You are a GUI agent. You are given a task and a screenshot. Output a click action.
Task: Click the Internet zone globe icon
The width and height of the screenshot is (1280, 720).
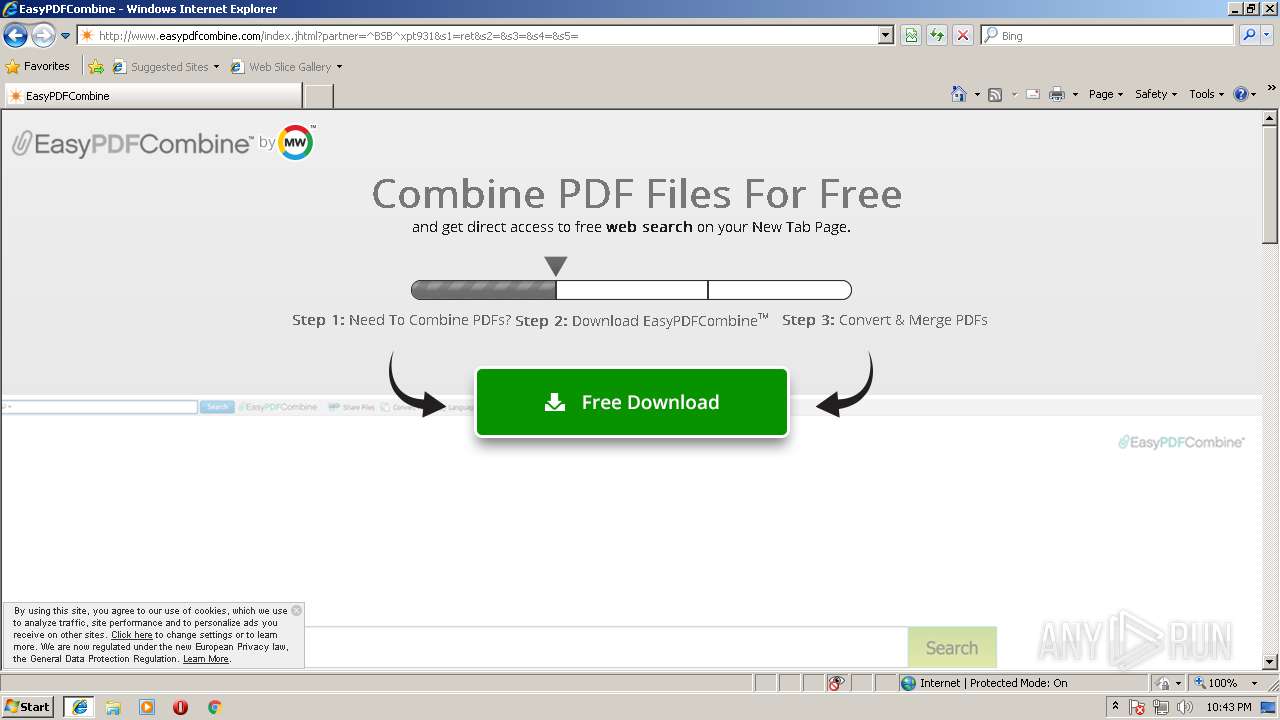tap(908, 683)
